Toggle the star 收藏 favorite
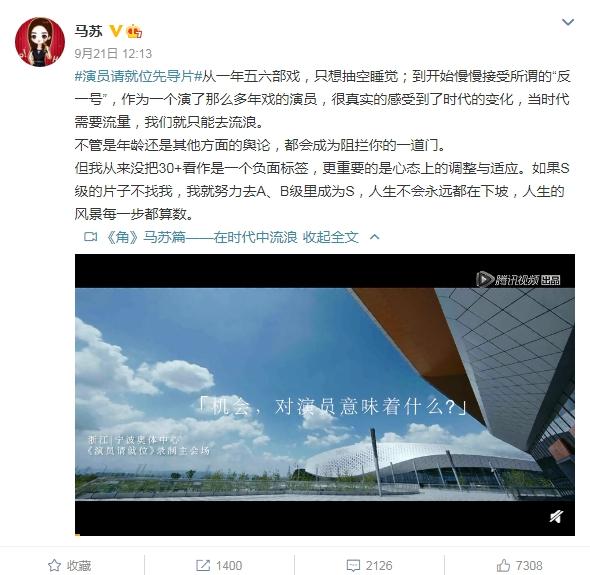The height and width of the screenshot is (575, 590). coord(70,565)
